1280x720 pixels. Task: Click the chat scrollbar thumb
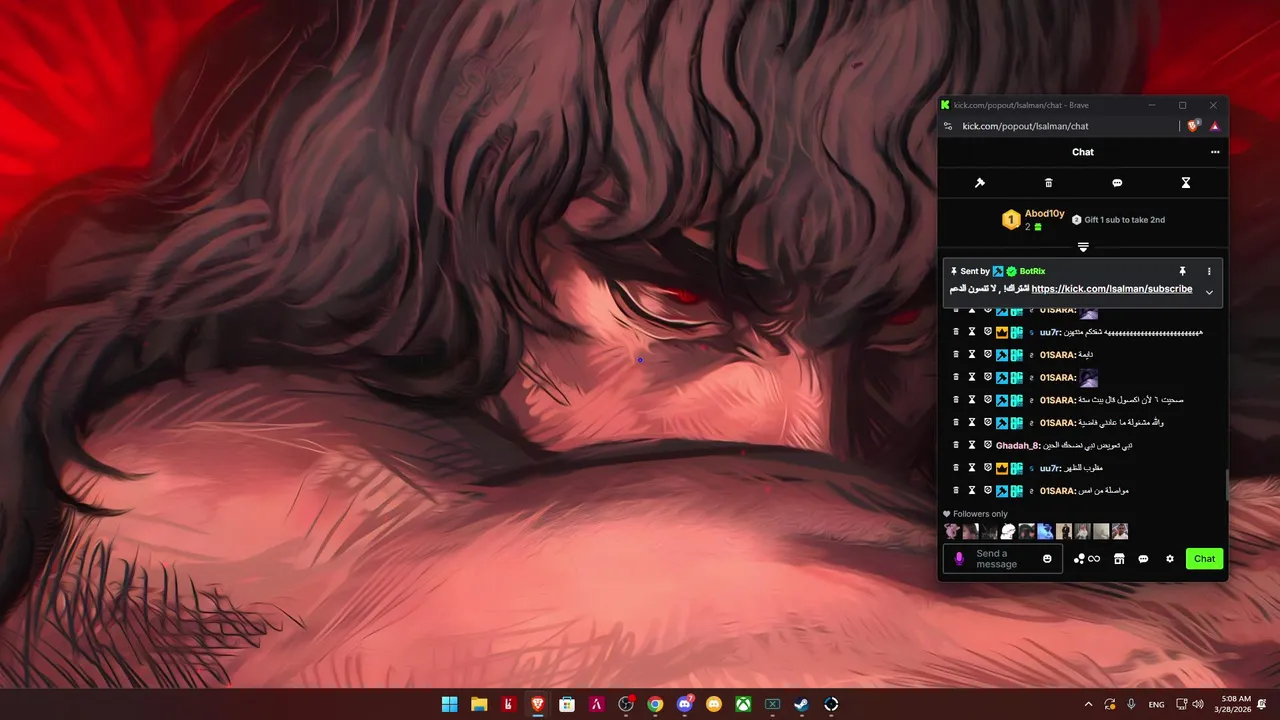tap(1228, 485)
